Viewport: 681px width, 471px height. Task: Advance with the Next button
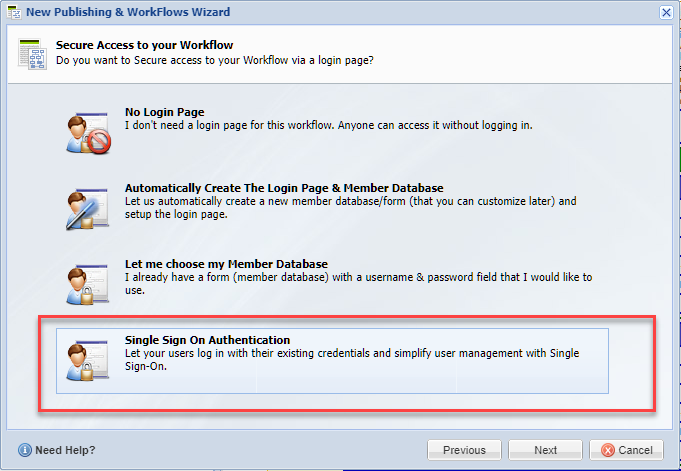(545, 450)
